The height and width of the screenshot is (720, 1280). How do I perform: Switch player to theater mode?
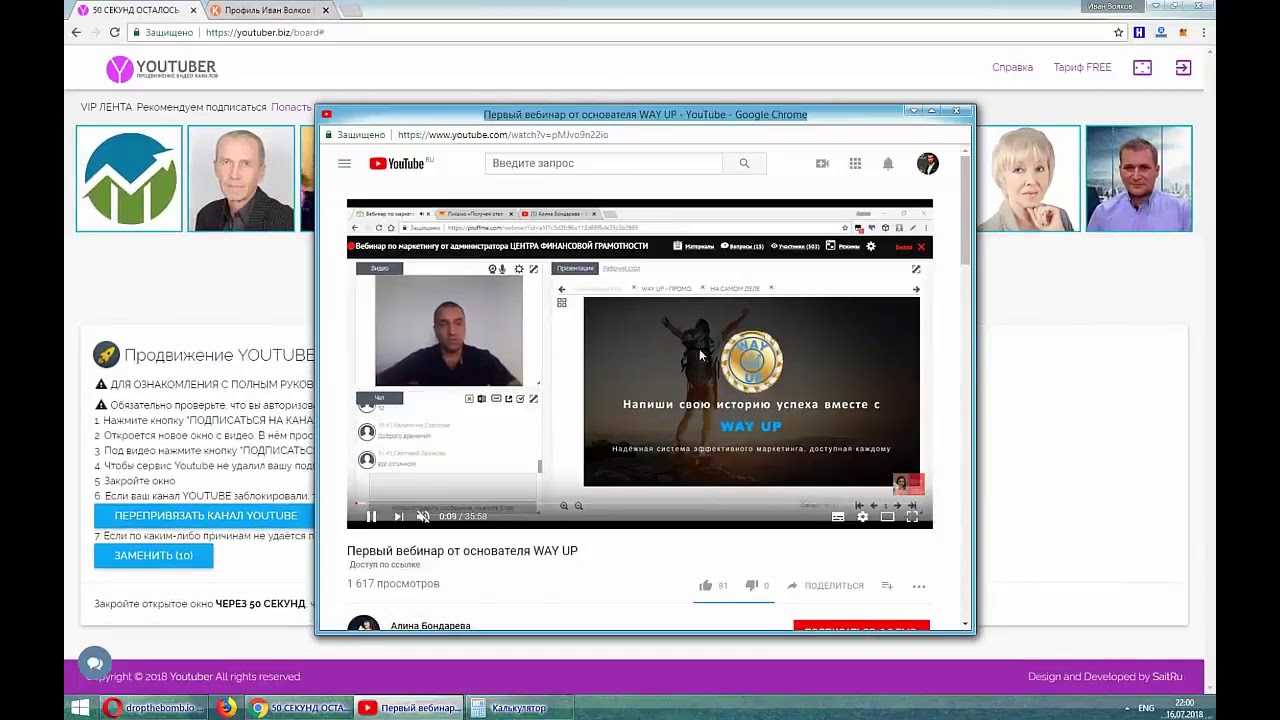coord(887,517)
